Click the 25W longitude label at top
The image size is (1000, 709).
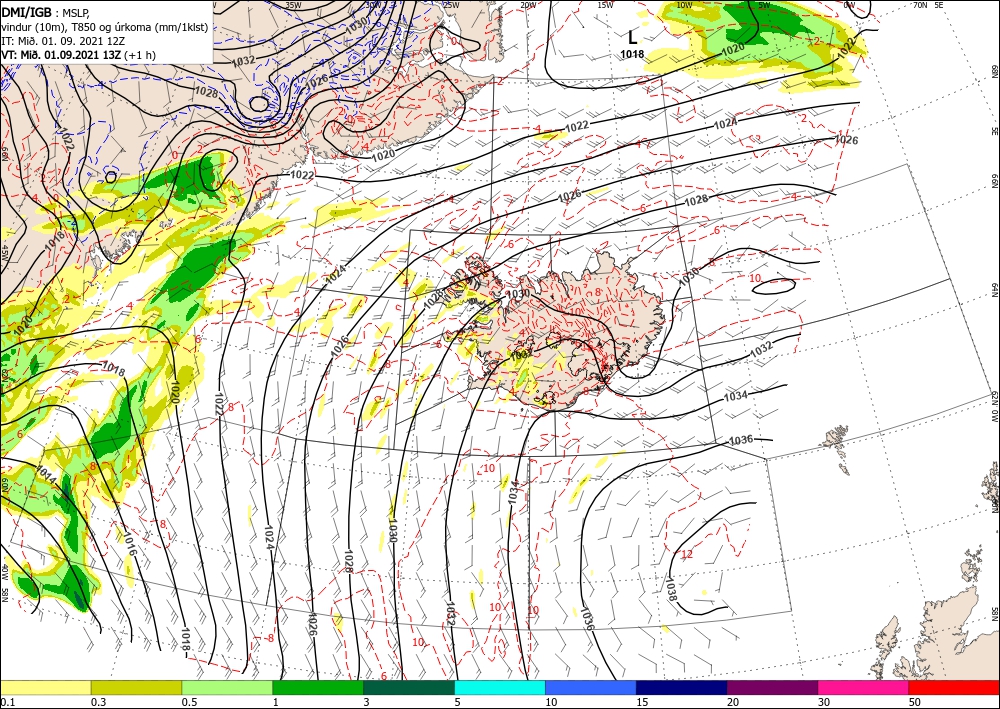451,5
